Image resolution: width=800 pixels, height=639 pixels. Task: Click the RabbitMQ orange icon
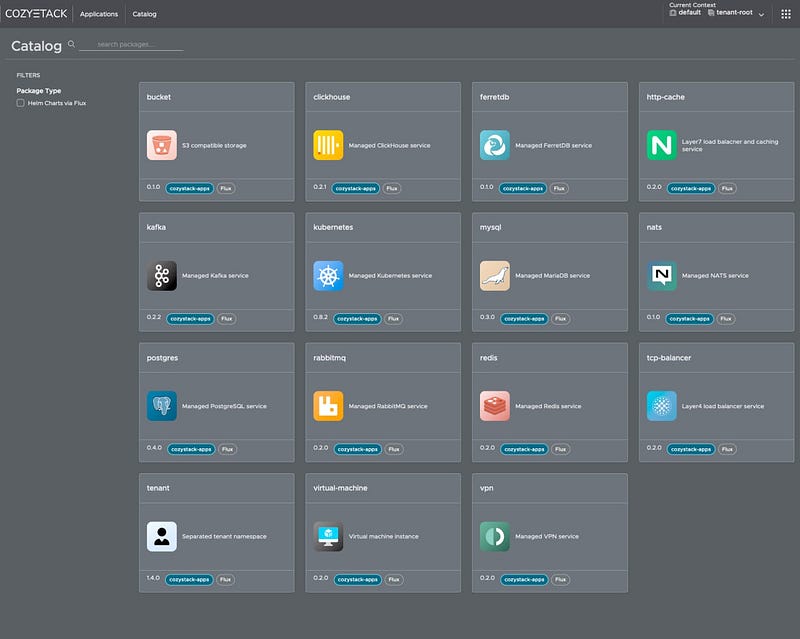pos(328,406)
